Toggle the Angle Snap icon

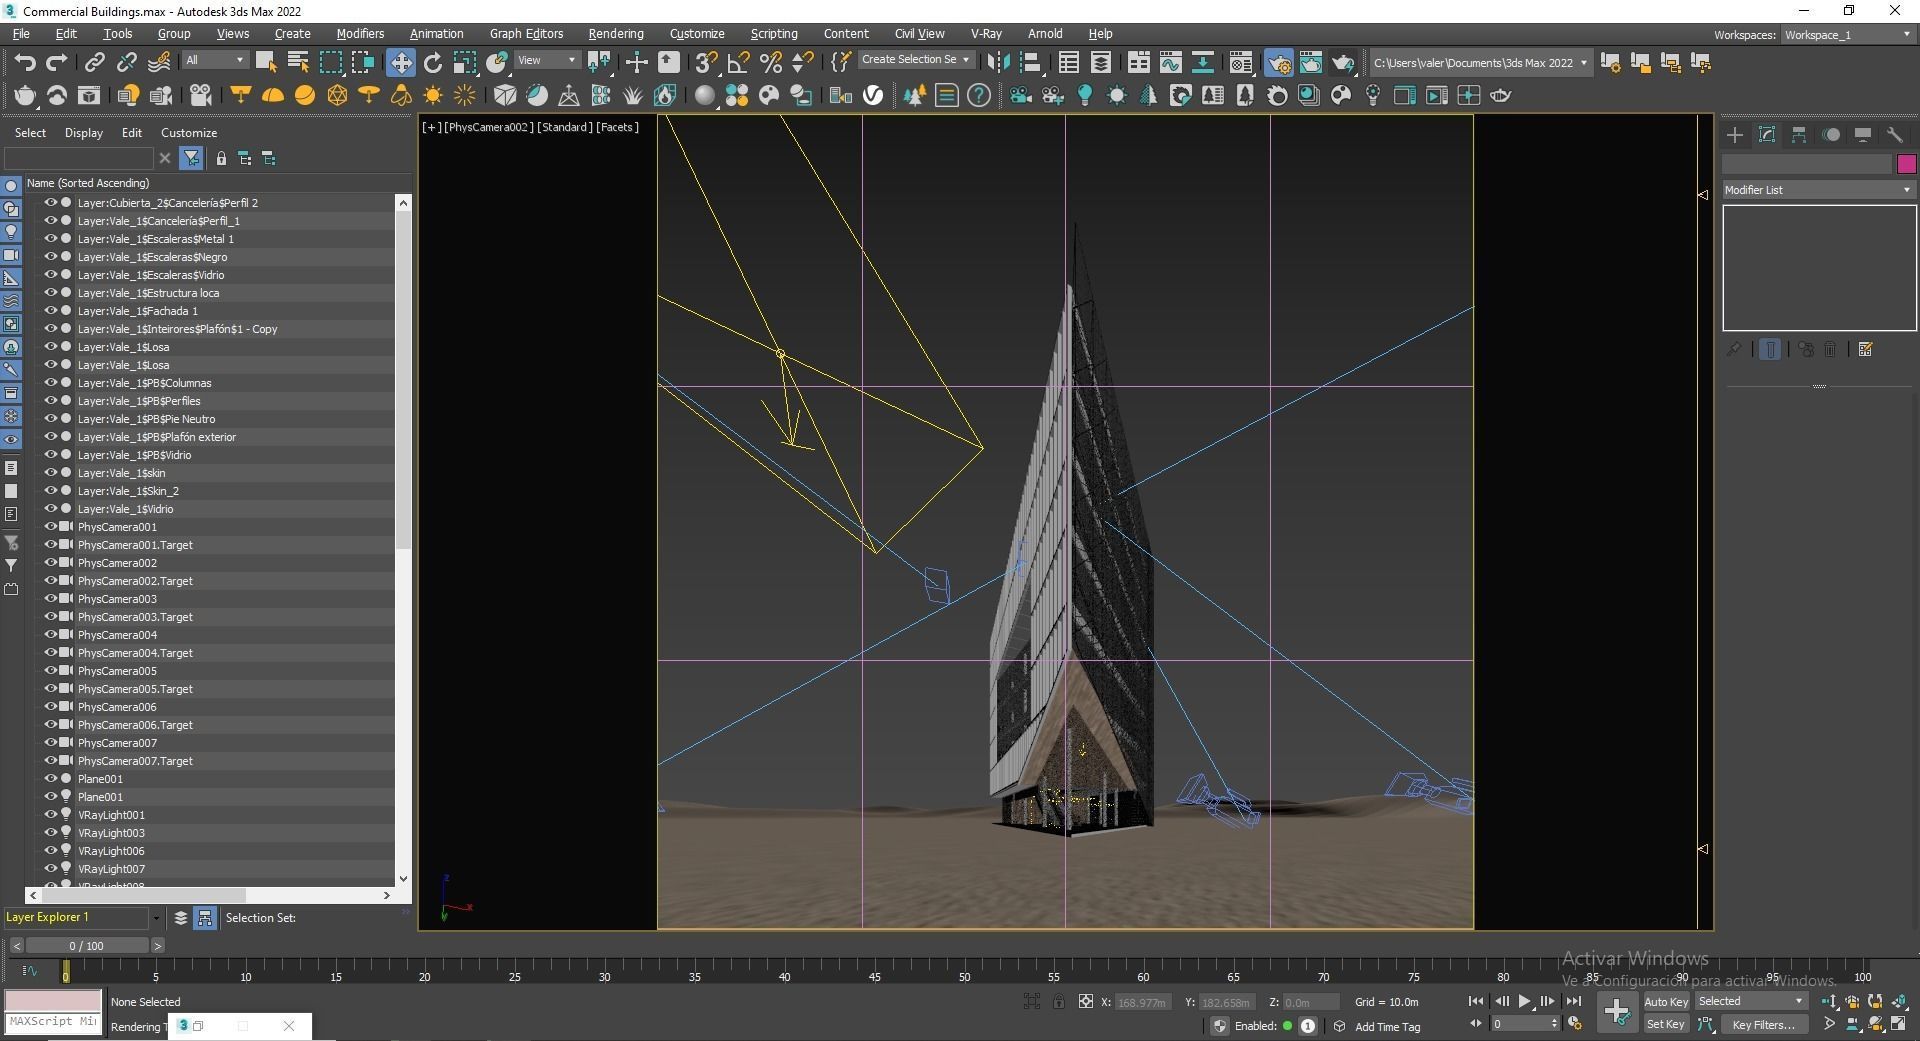pos(738,63)
